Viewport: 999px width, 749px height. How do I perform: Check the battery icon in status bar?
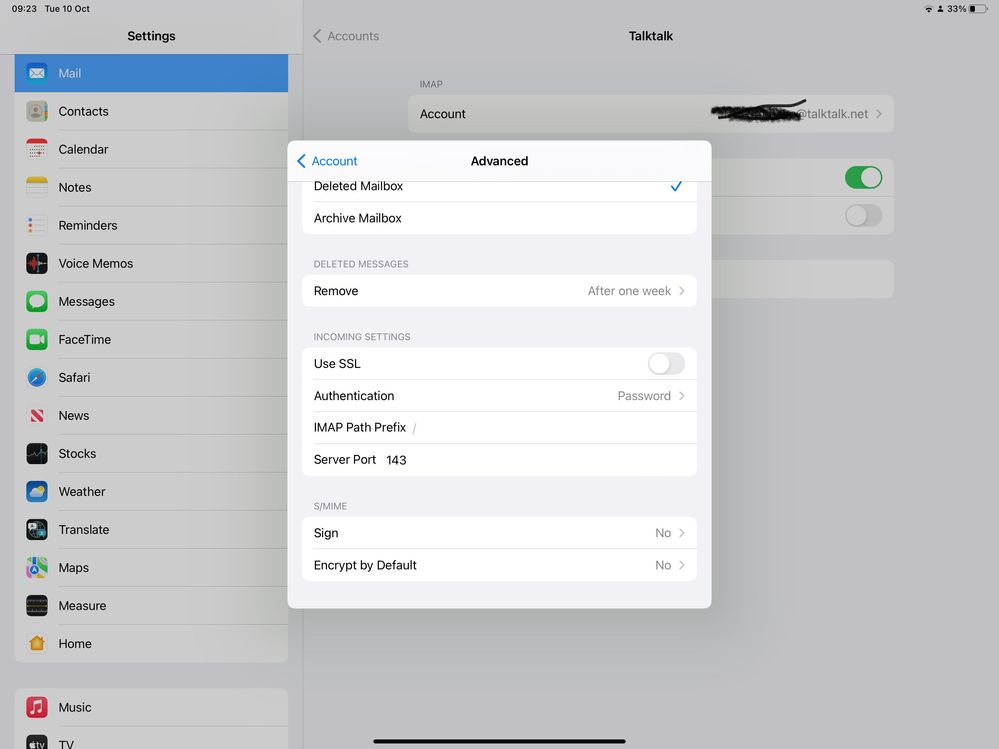click(x=978, y=9)
